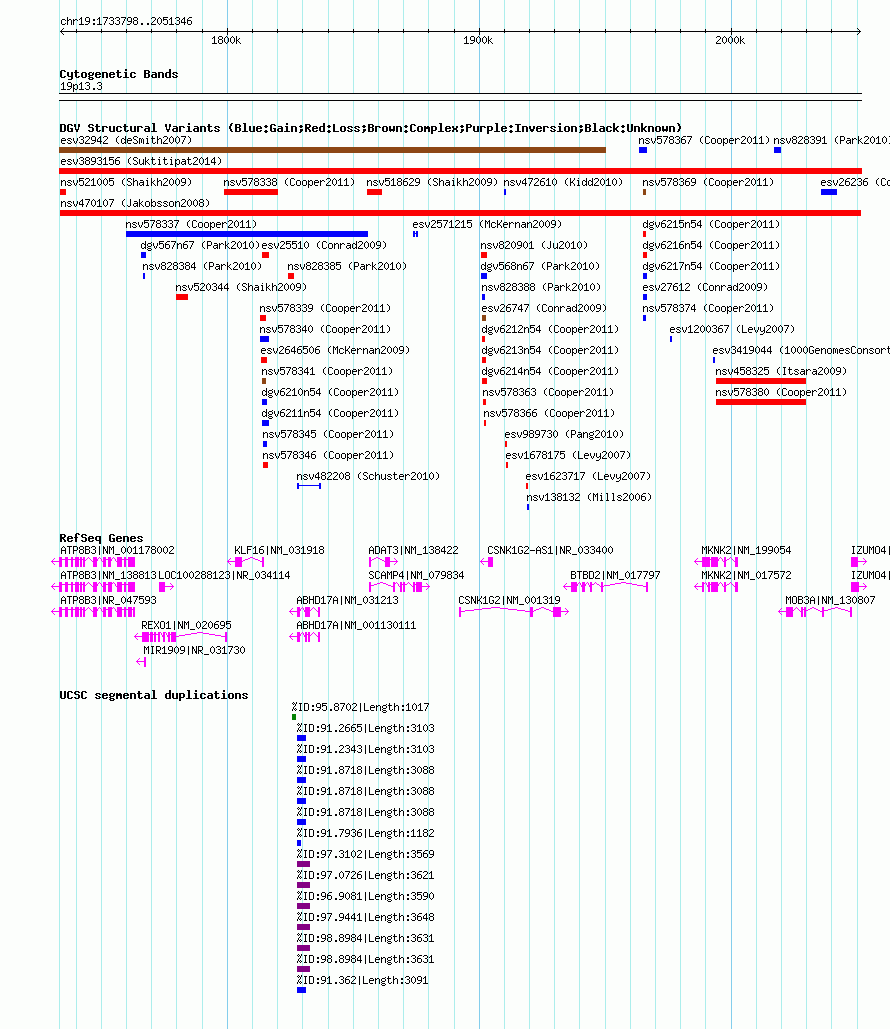Click the nsv578380 (Cooper2011) label
The width and height of the screenshot is (890, 1029).
(x=781, y=392)
